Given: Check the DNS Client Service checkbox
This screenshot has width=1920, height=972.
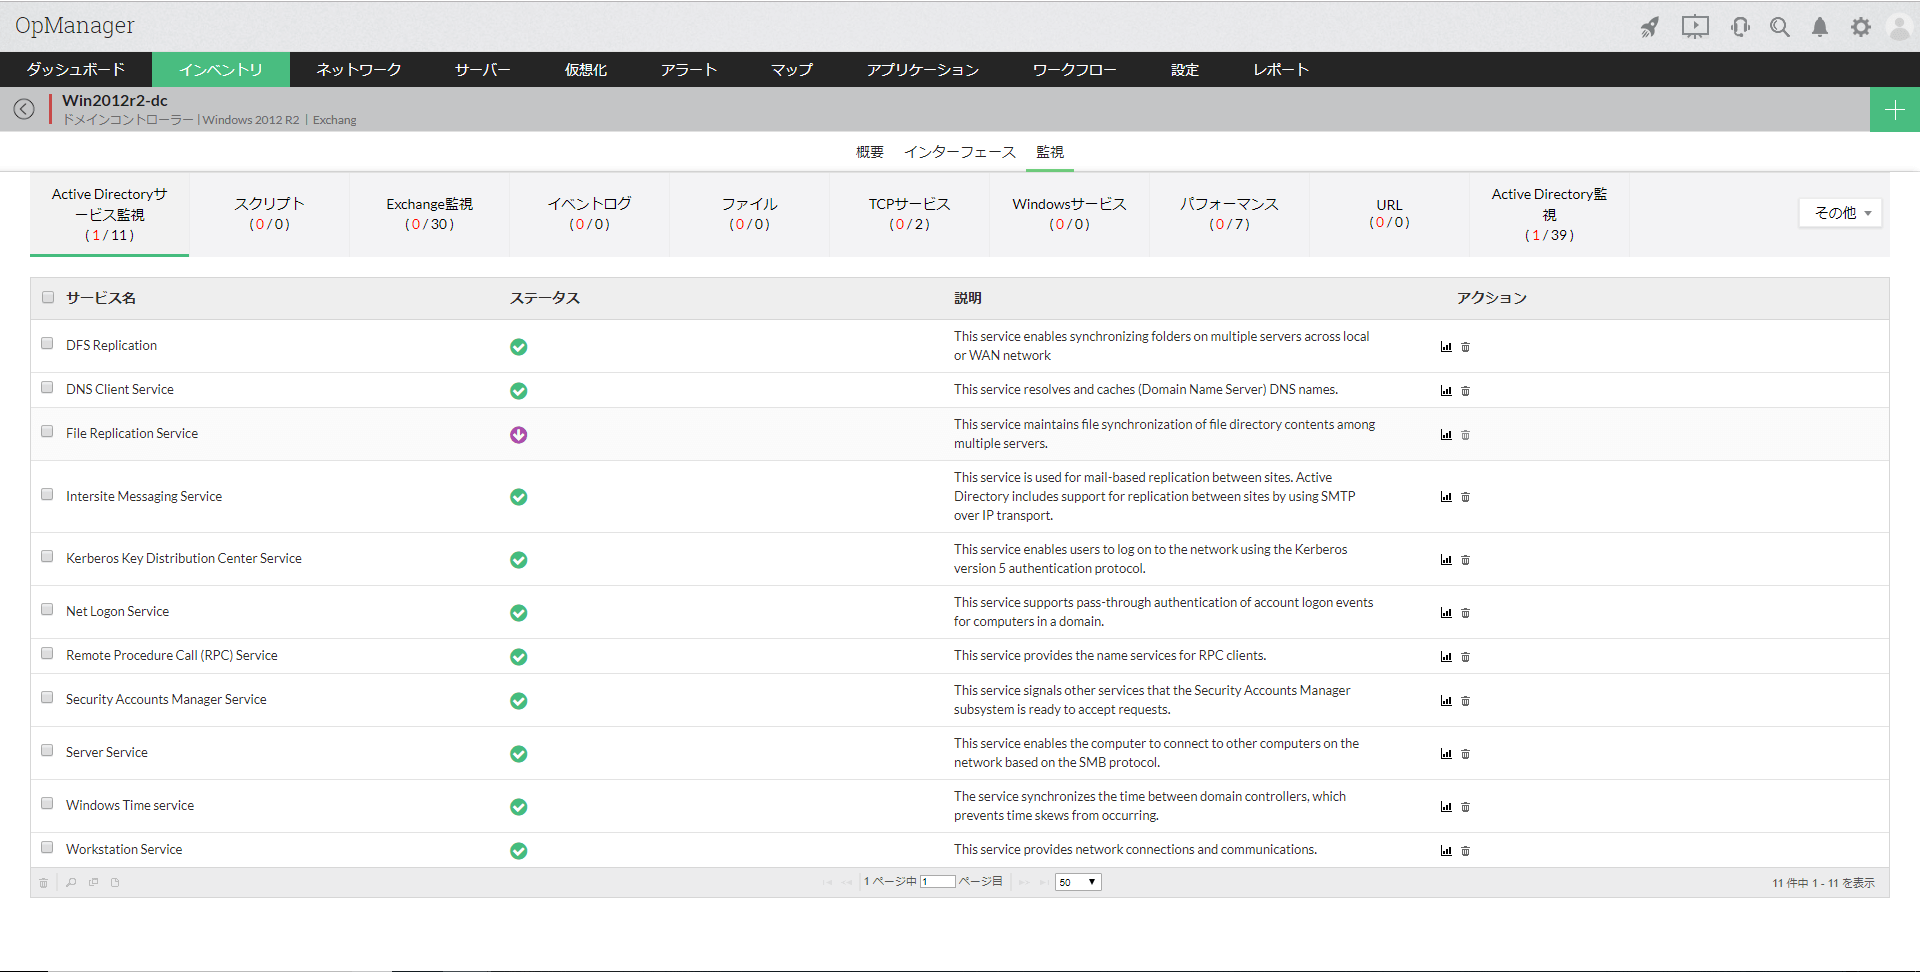Looking at the screenshot, I should [47, 388].
